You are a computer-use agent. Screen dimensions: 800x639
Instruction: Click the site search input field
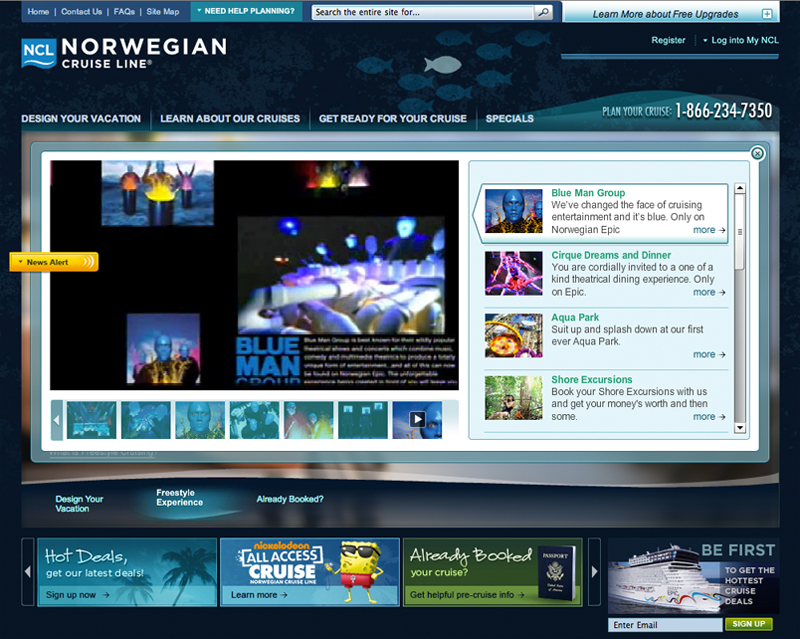423,12
